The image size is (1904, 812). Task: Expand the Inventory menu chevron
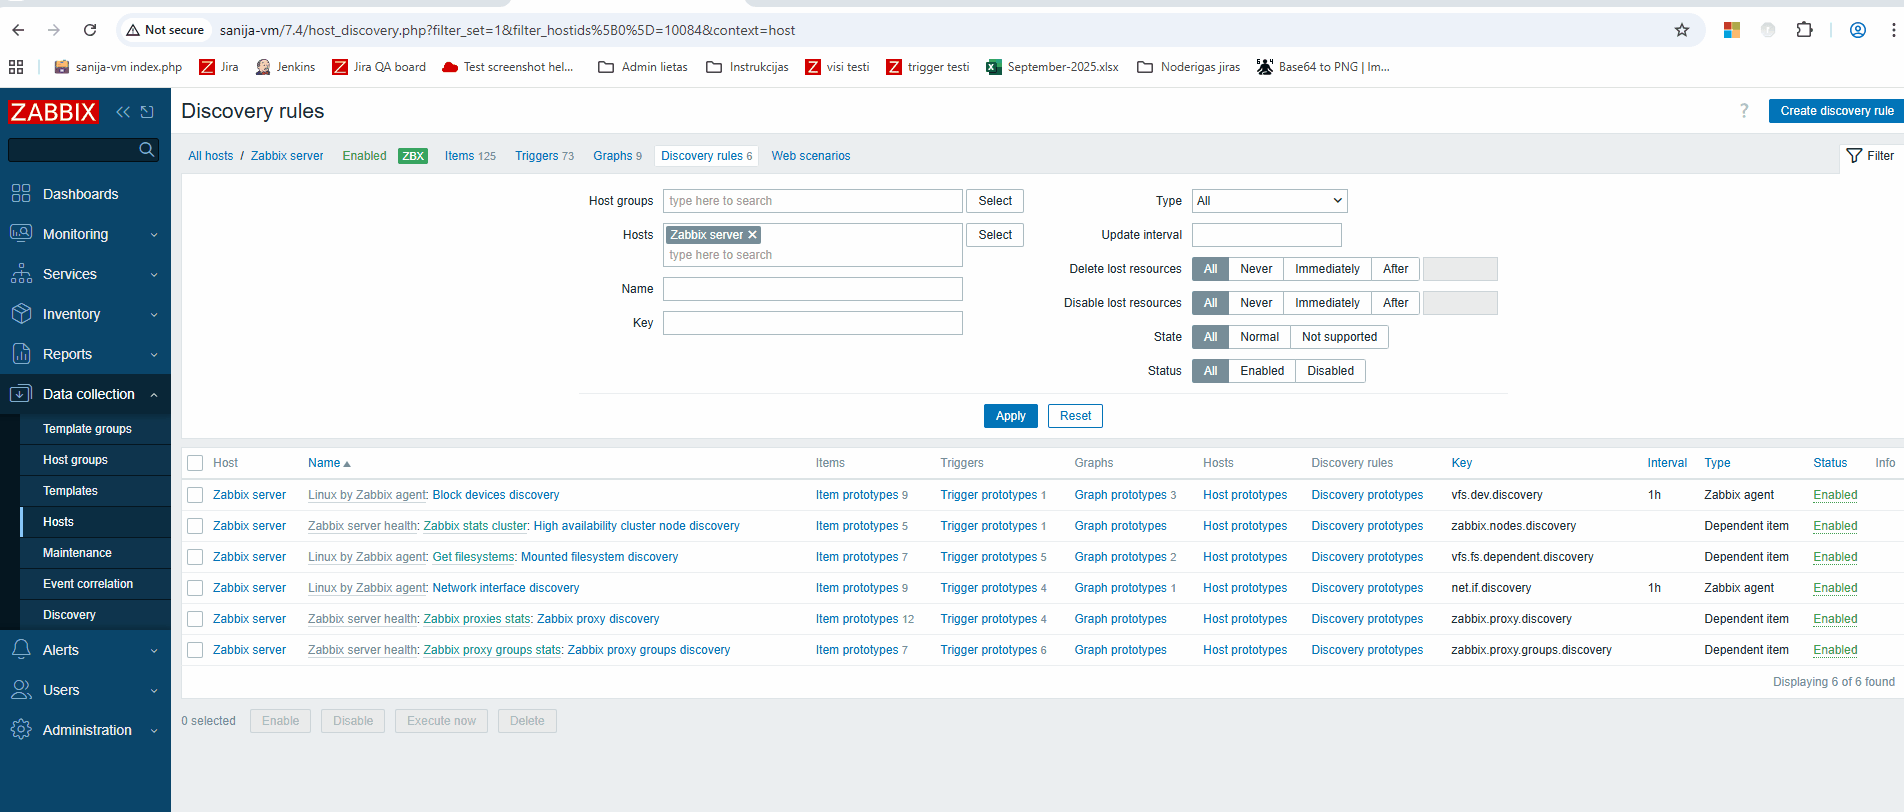click(154, 315)
